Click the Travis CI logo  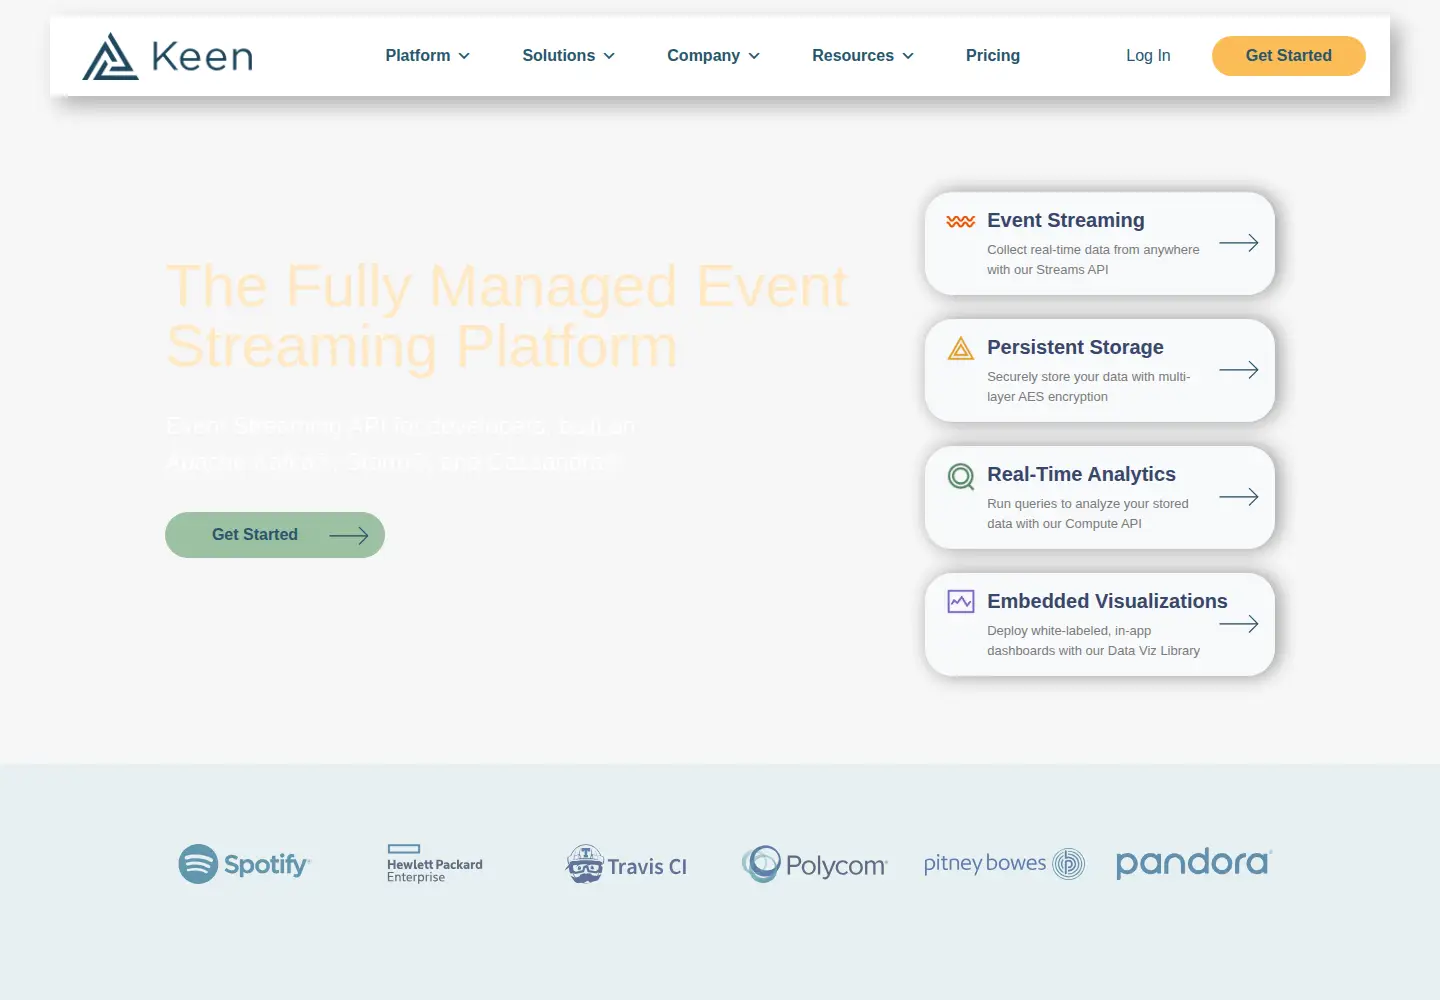click(627, 864)
